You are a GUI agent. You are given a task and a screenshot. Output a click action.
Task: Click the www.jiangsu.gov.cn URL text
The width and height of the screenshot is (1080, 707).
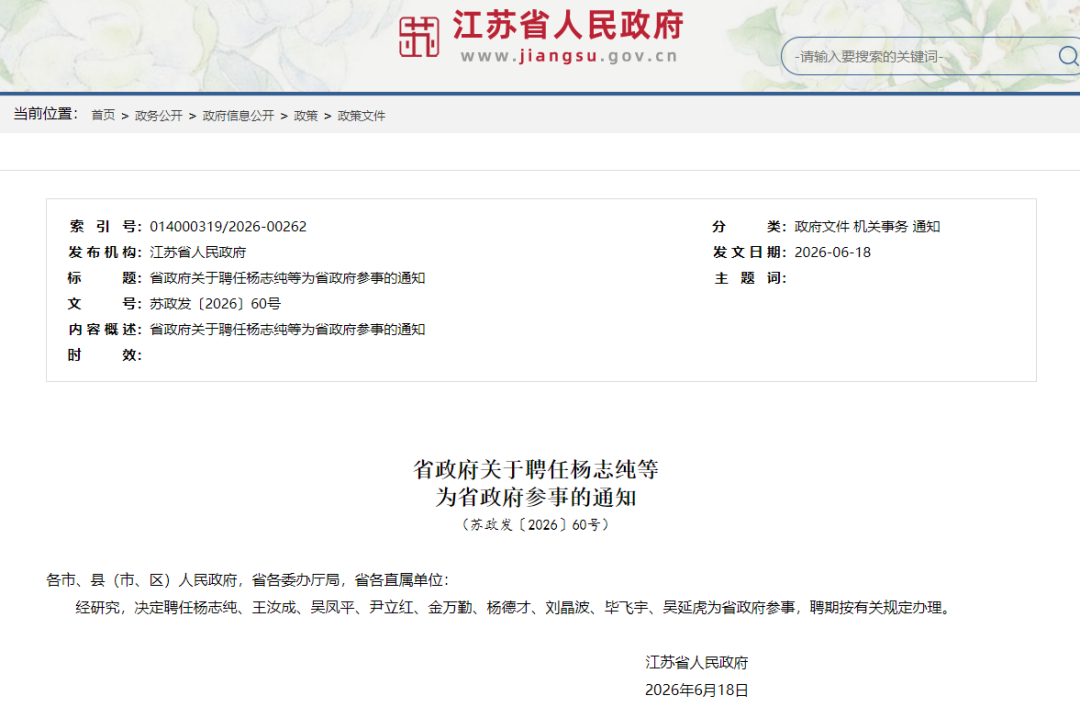tap(569, 57)
